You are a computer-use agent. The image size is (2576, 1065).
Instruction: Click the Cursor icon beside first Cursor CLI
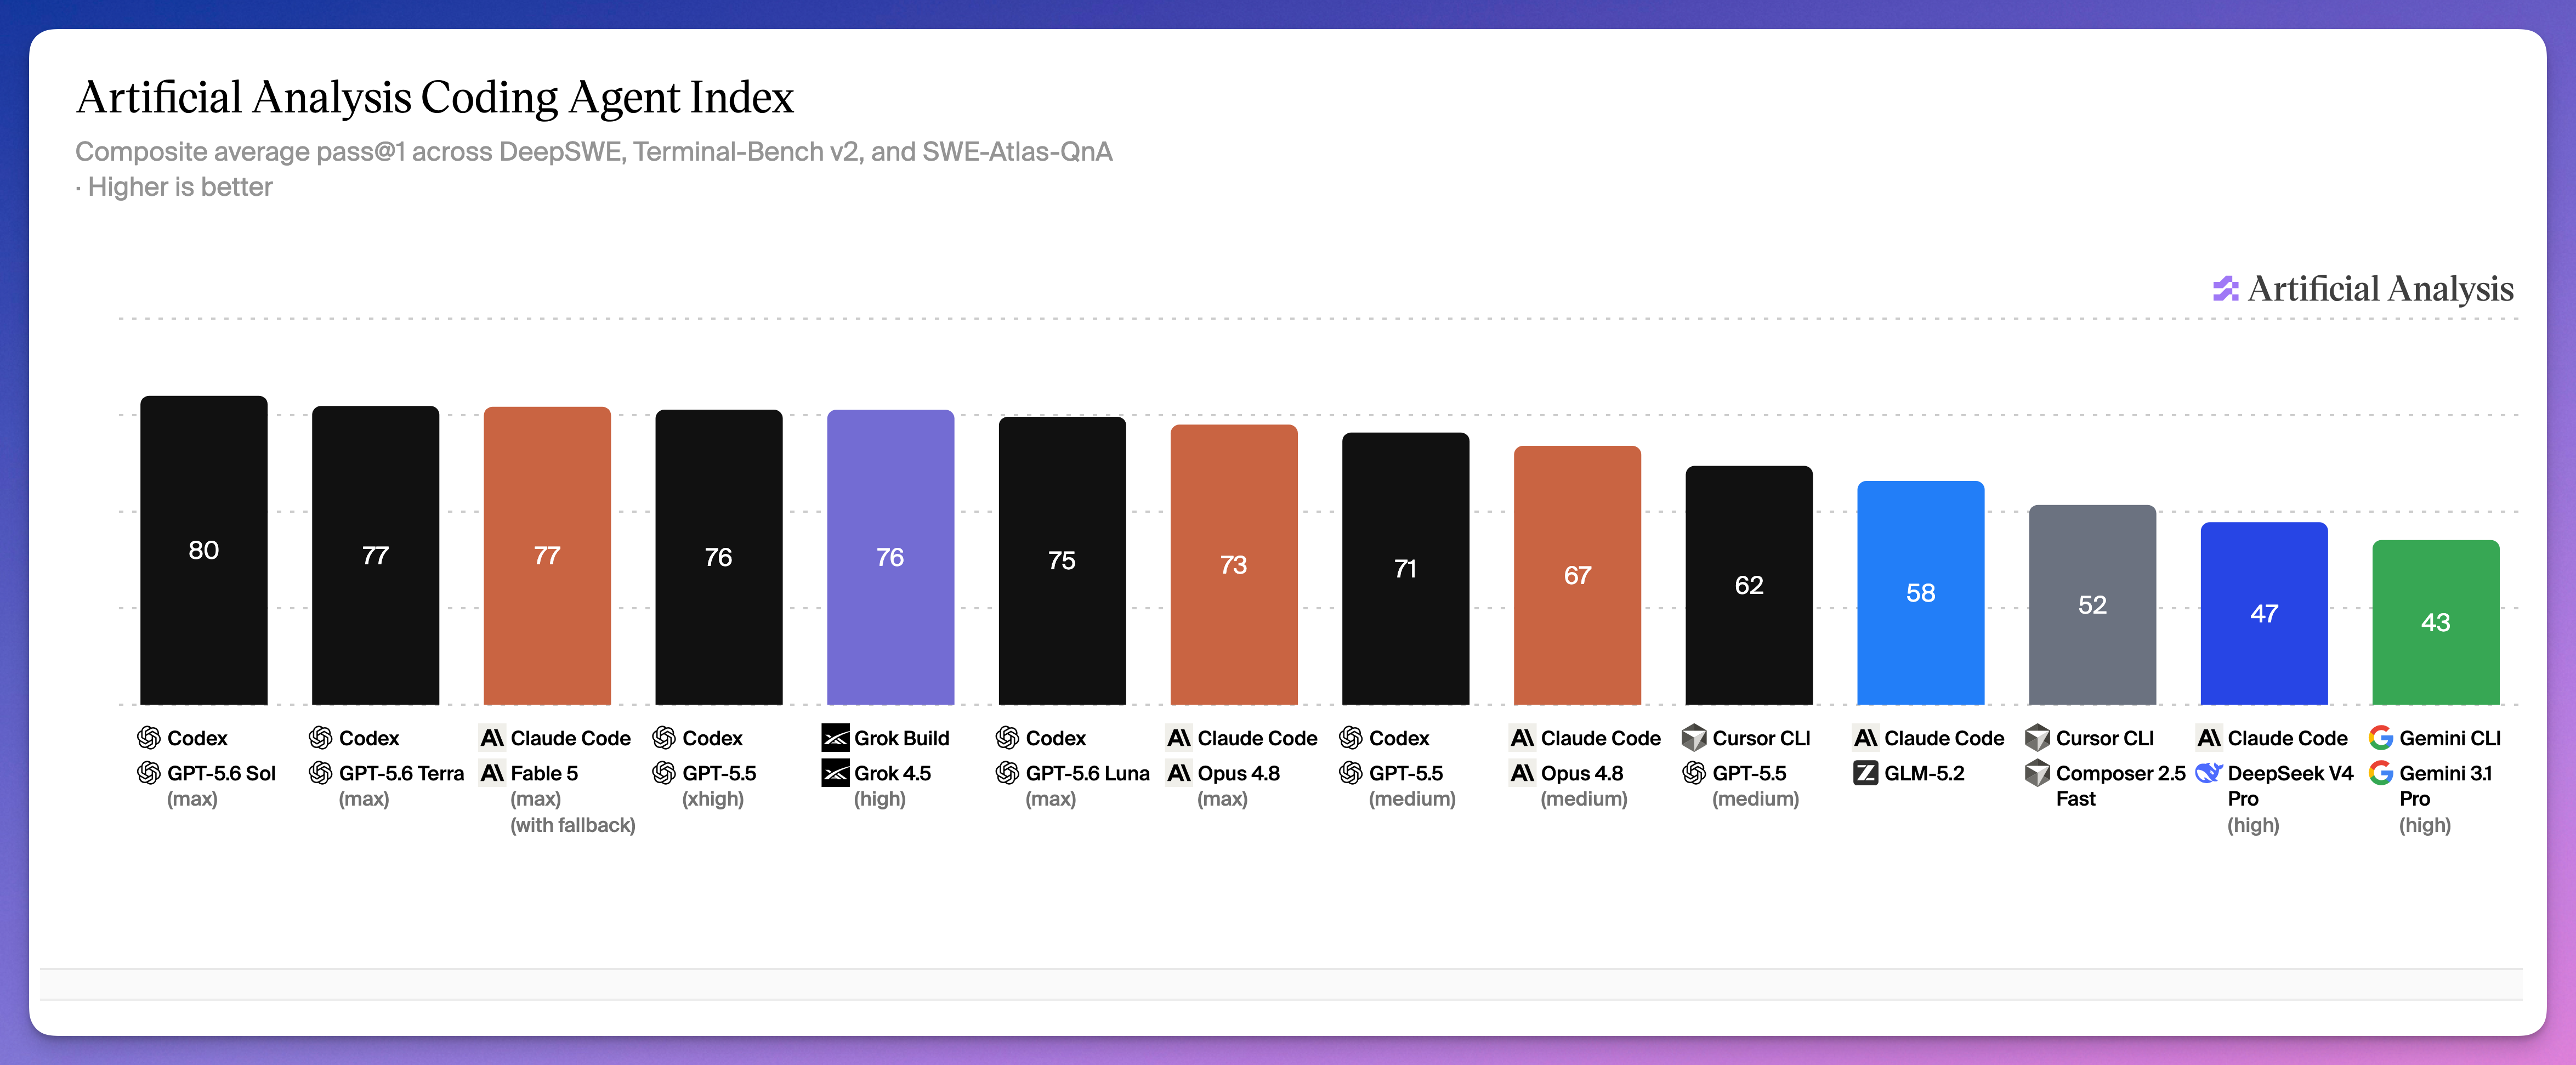click(1694, 738)
